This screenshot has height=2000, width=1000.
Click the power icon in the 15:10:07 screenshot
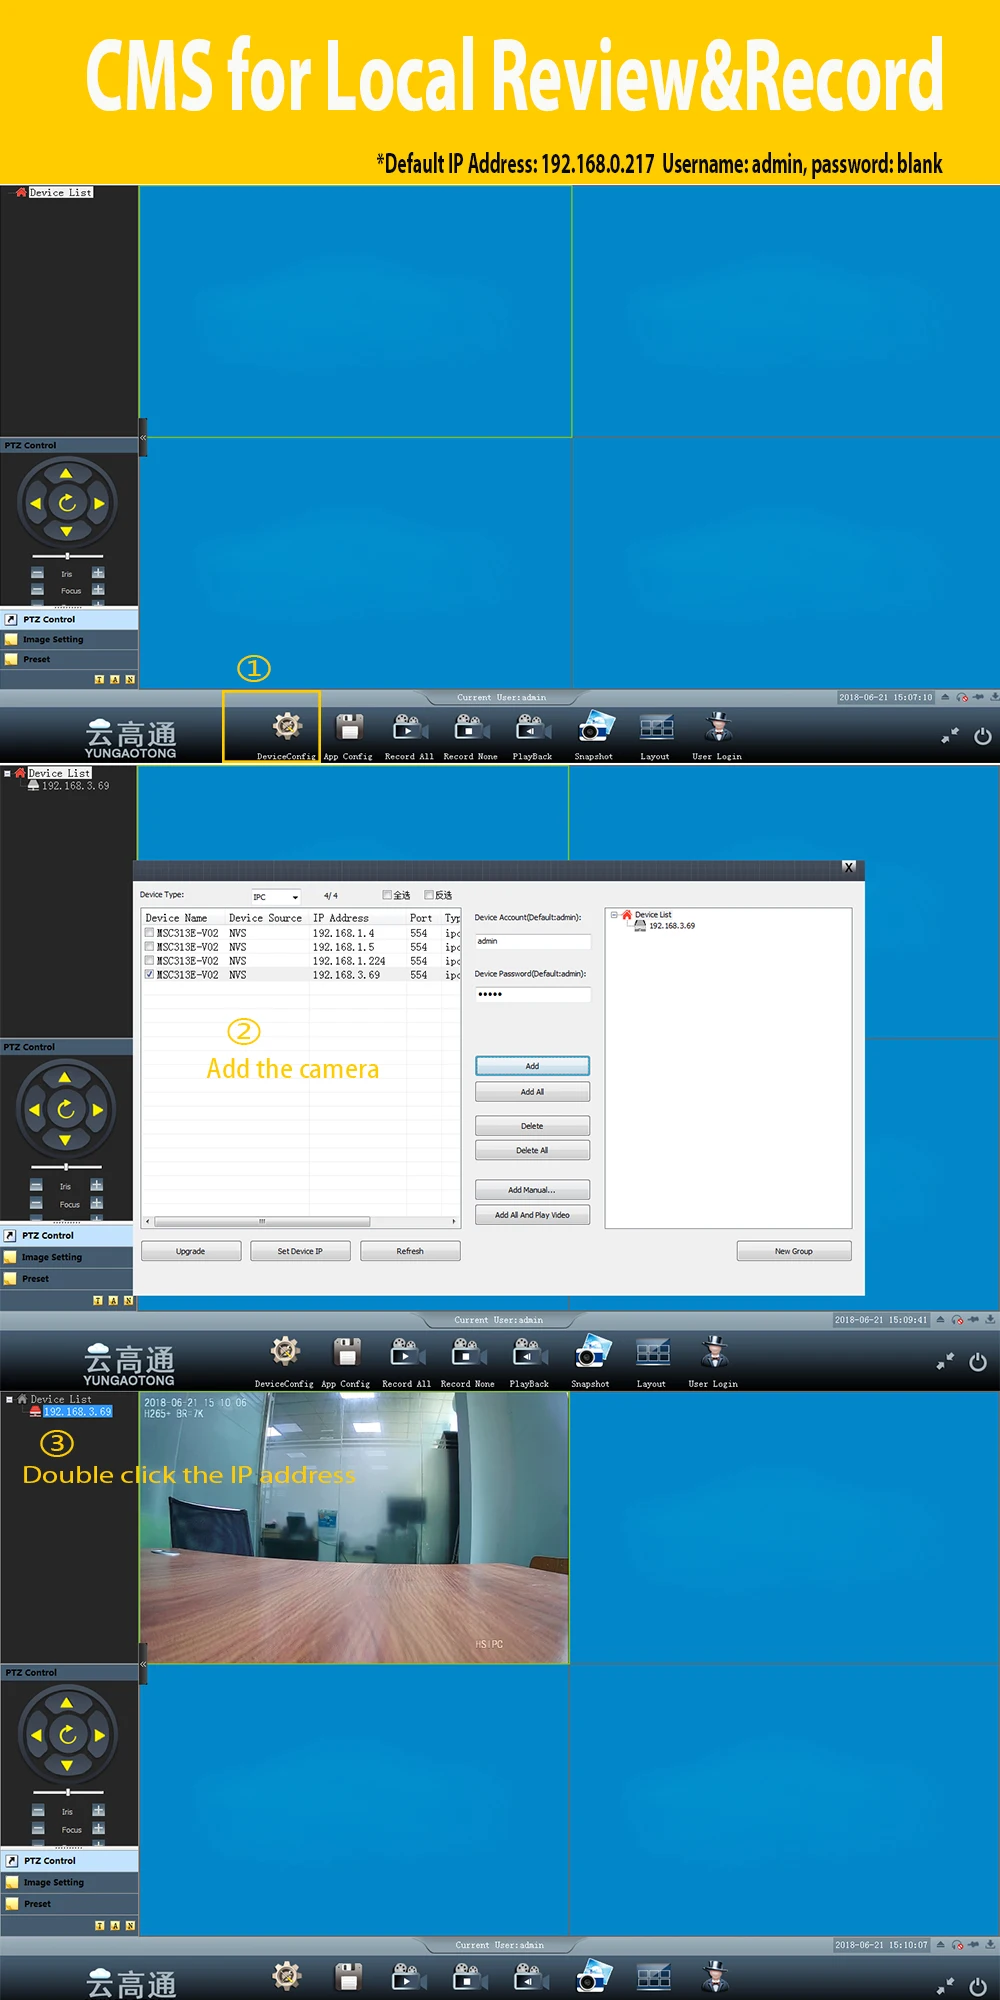point(978,1987)
